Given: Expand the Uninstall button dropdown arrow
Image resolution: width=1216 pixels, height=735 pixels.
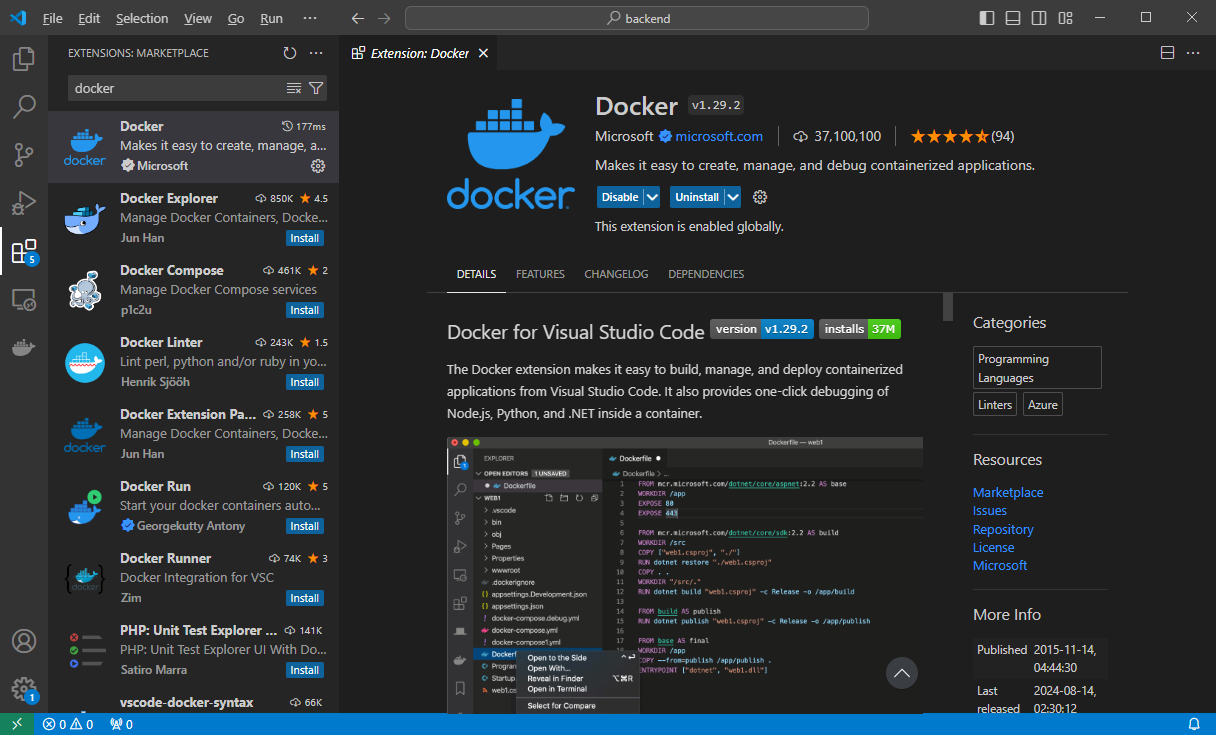Looking at the screenshot, I should [x=733, y=197].
